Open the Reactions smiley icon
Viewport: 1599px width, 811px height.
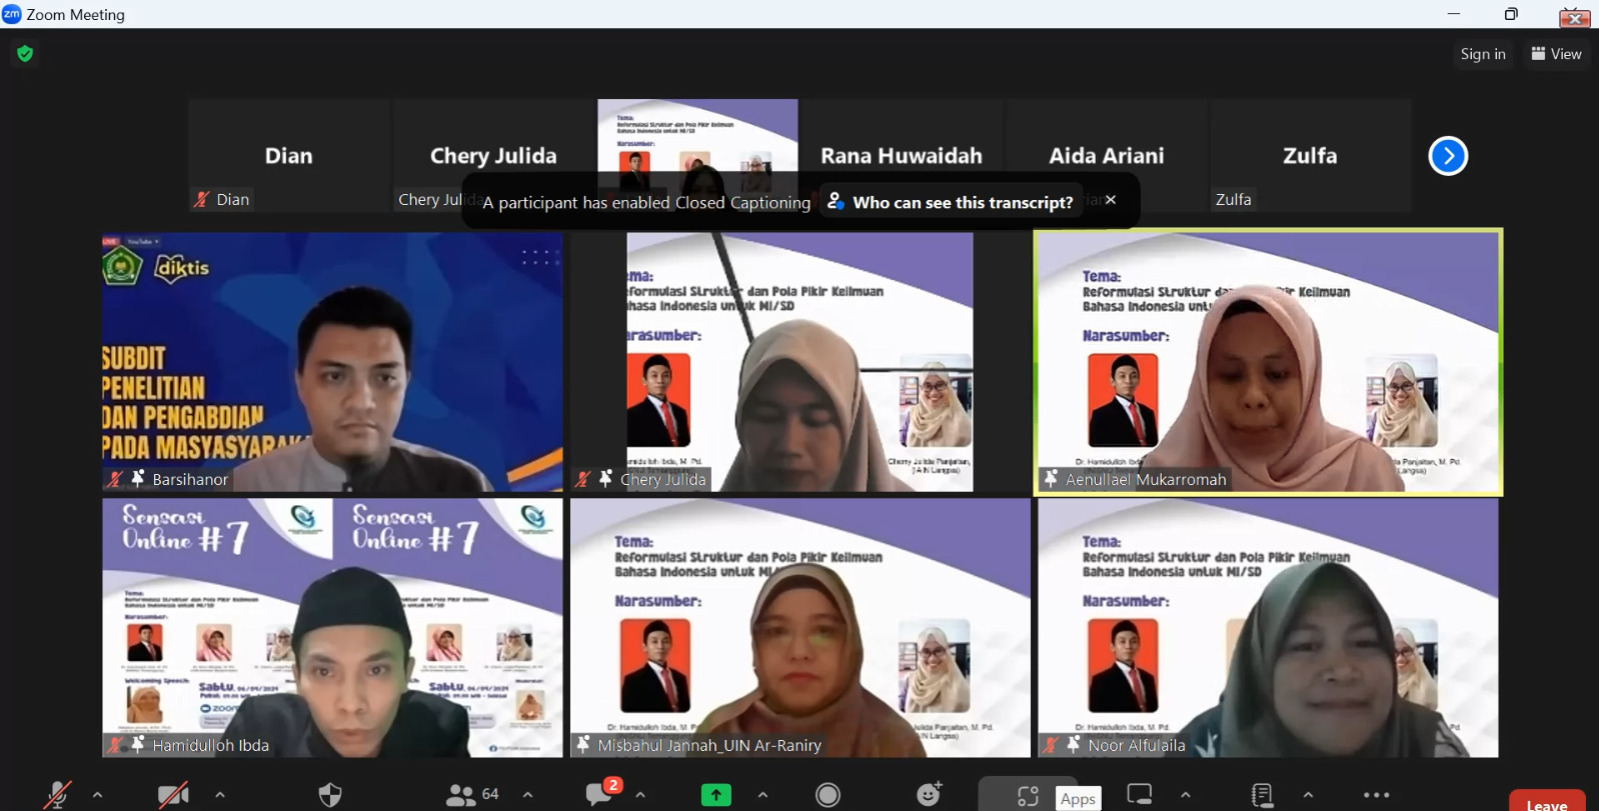[x=929, y=794]
